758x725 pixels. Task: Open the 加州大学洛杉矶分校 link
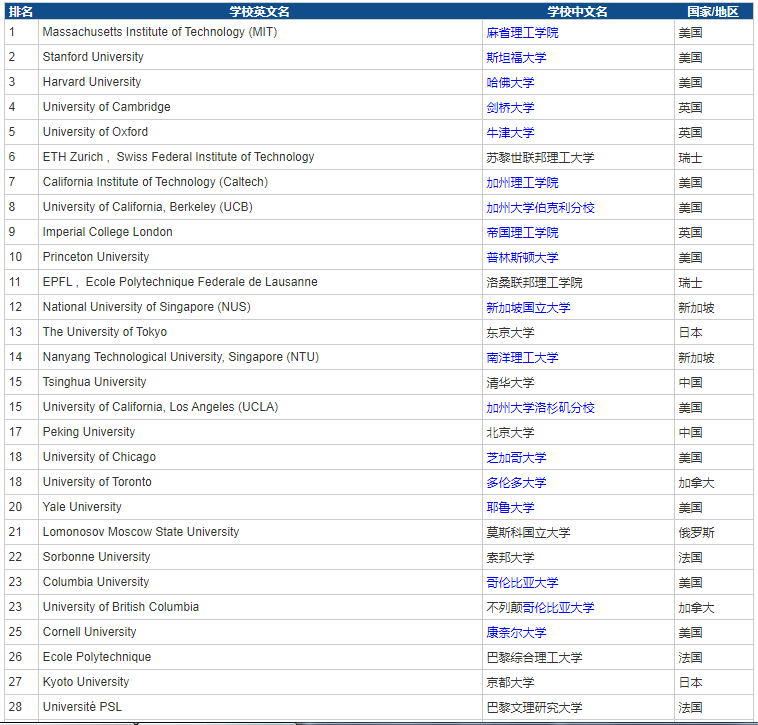tap(540, 408)
